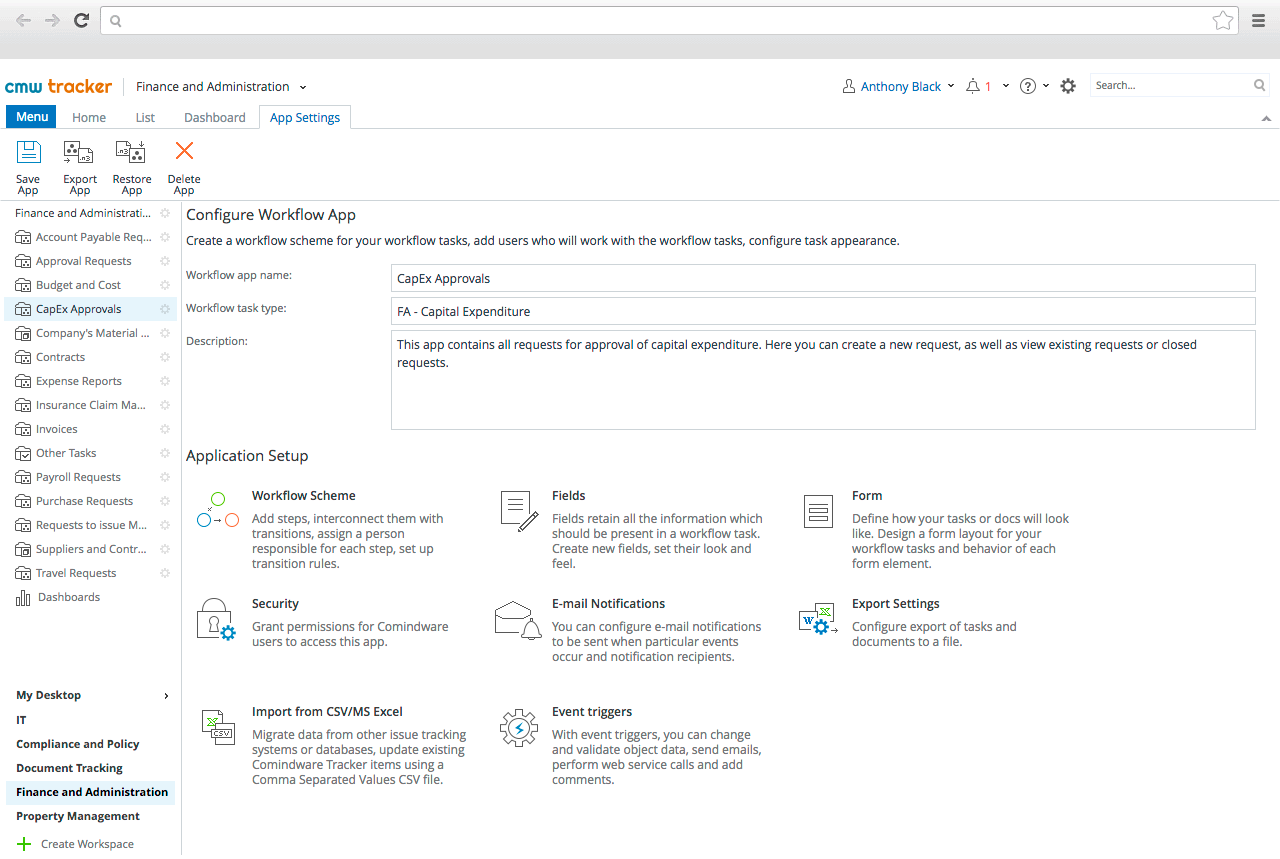Viewport: 1280px width, 859px height.
Task: Open the Workflow Scheme setup icon
Action: point(217,511)
